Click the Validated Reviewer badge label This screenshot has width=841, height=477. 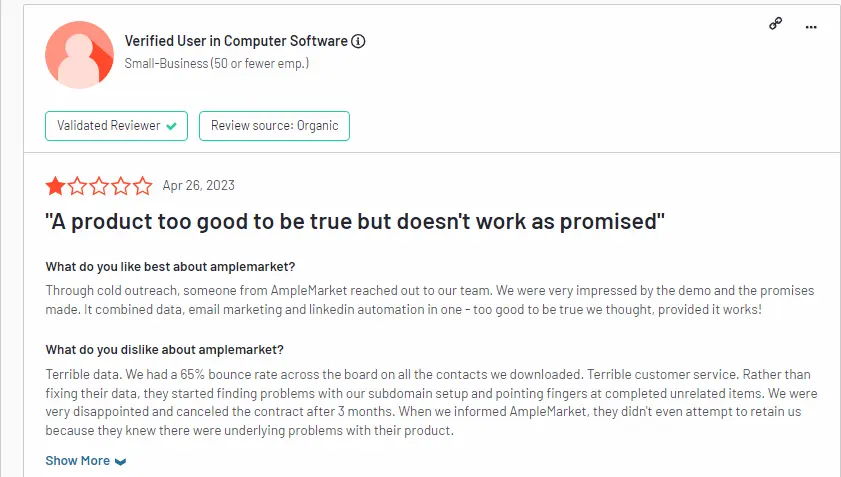coord(108,126)
